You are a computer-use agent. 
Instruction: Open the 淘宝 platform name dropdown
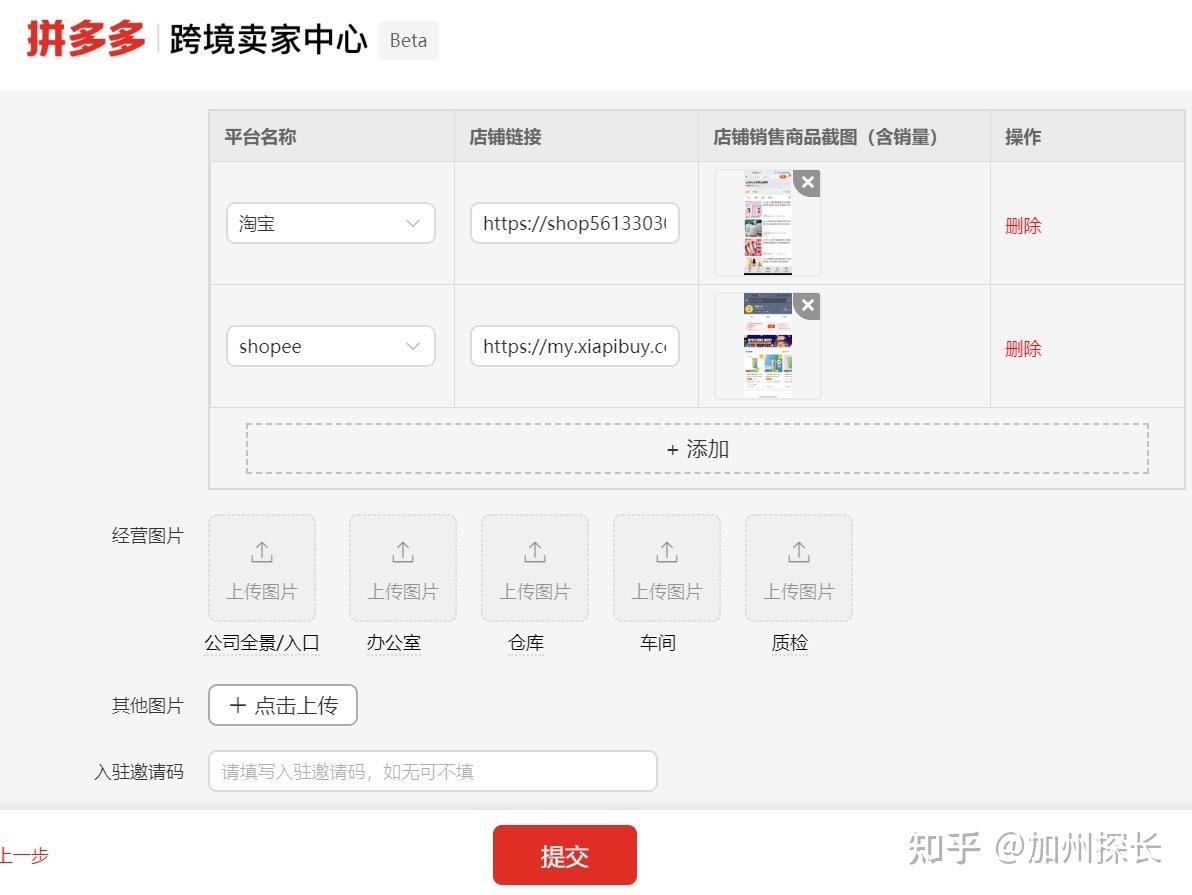pyautogui.click(x=331, y=223)
